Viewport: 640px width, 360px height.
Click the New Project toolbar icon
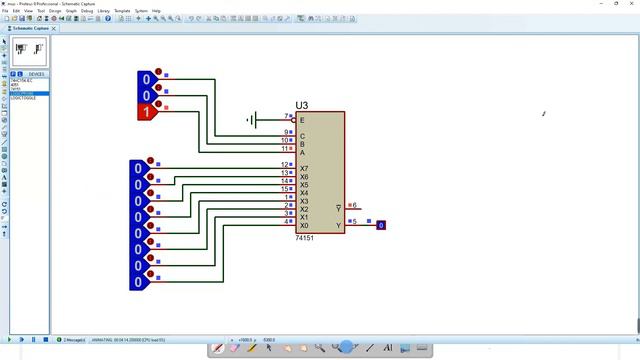pyautogui.click(x=7, y=18)
